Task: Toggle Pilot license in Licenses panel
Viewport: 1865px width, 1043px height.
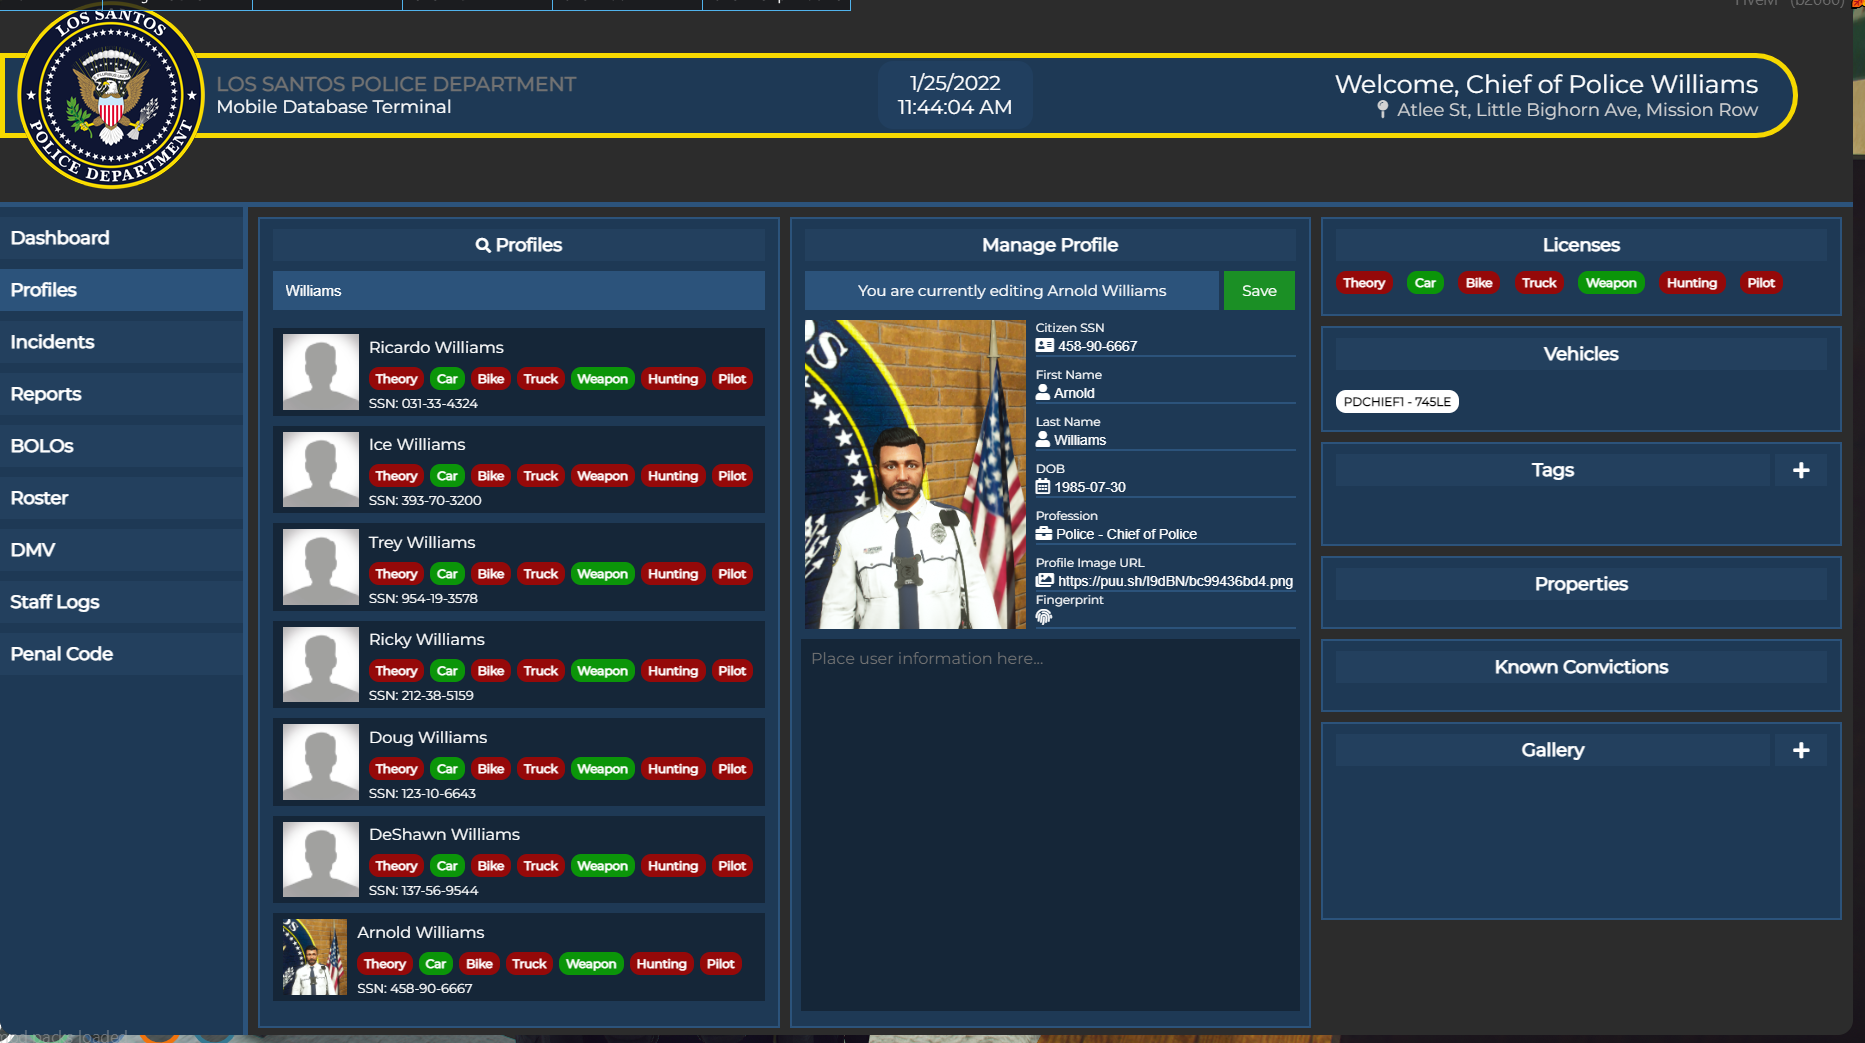Action: point(1761,283)
